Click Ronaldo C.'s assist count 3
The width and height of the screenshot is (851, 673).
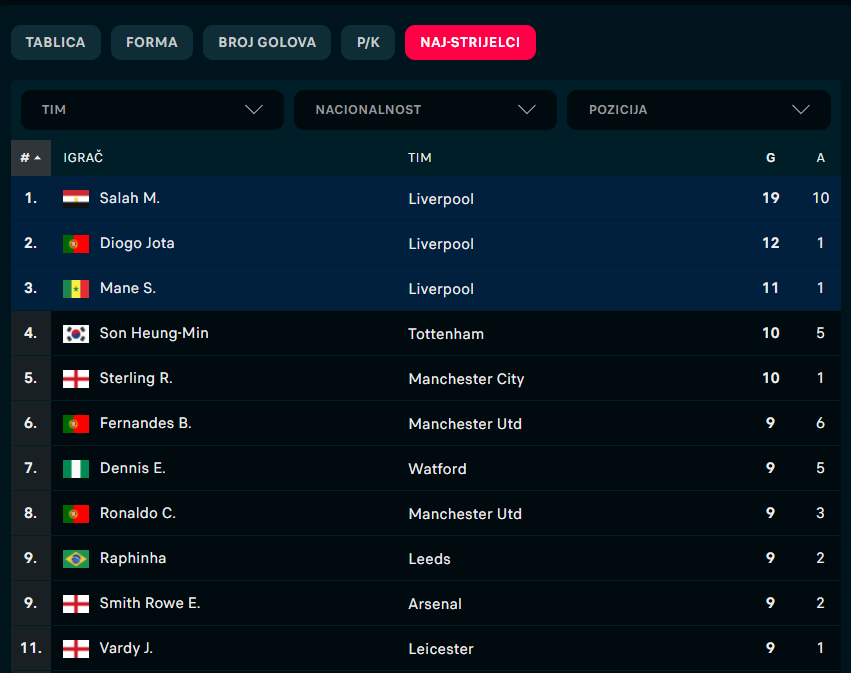(x=821, y=513)
